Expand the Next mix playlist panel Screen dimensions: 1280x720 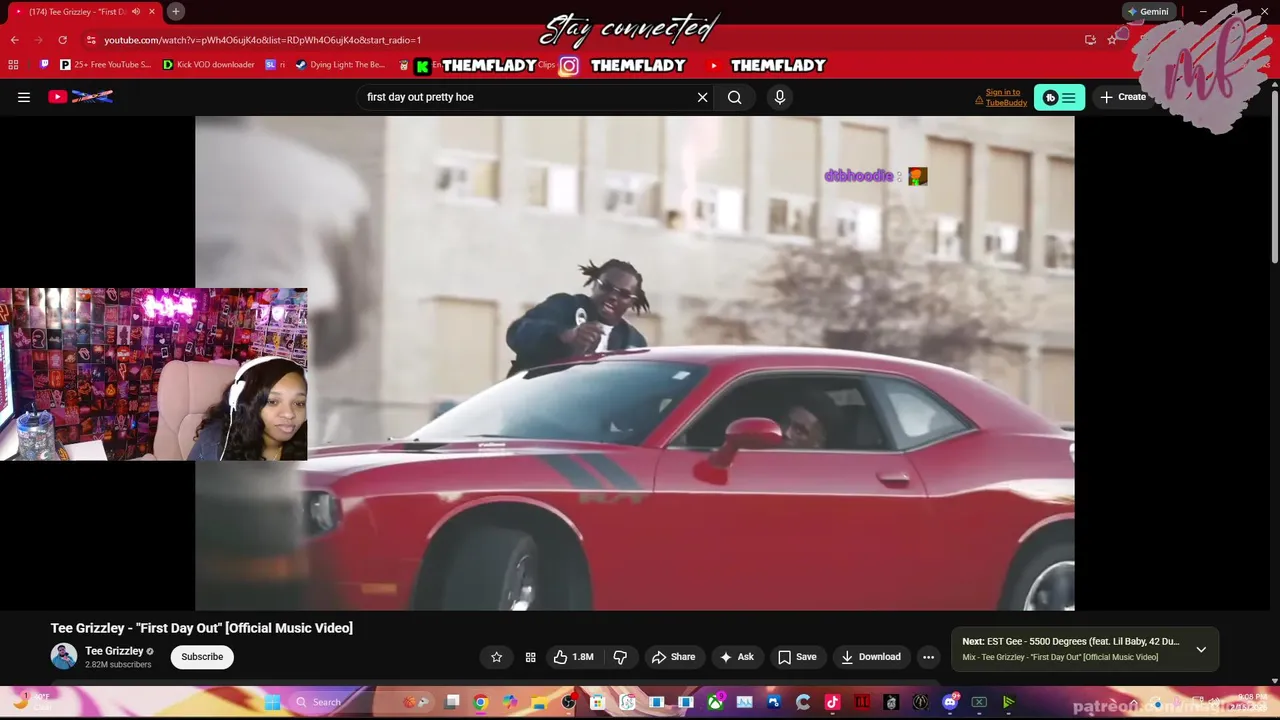click(x=1201, y=649)
